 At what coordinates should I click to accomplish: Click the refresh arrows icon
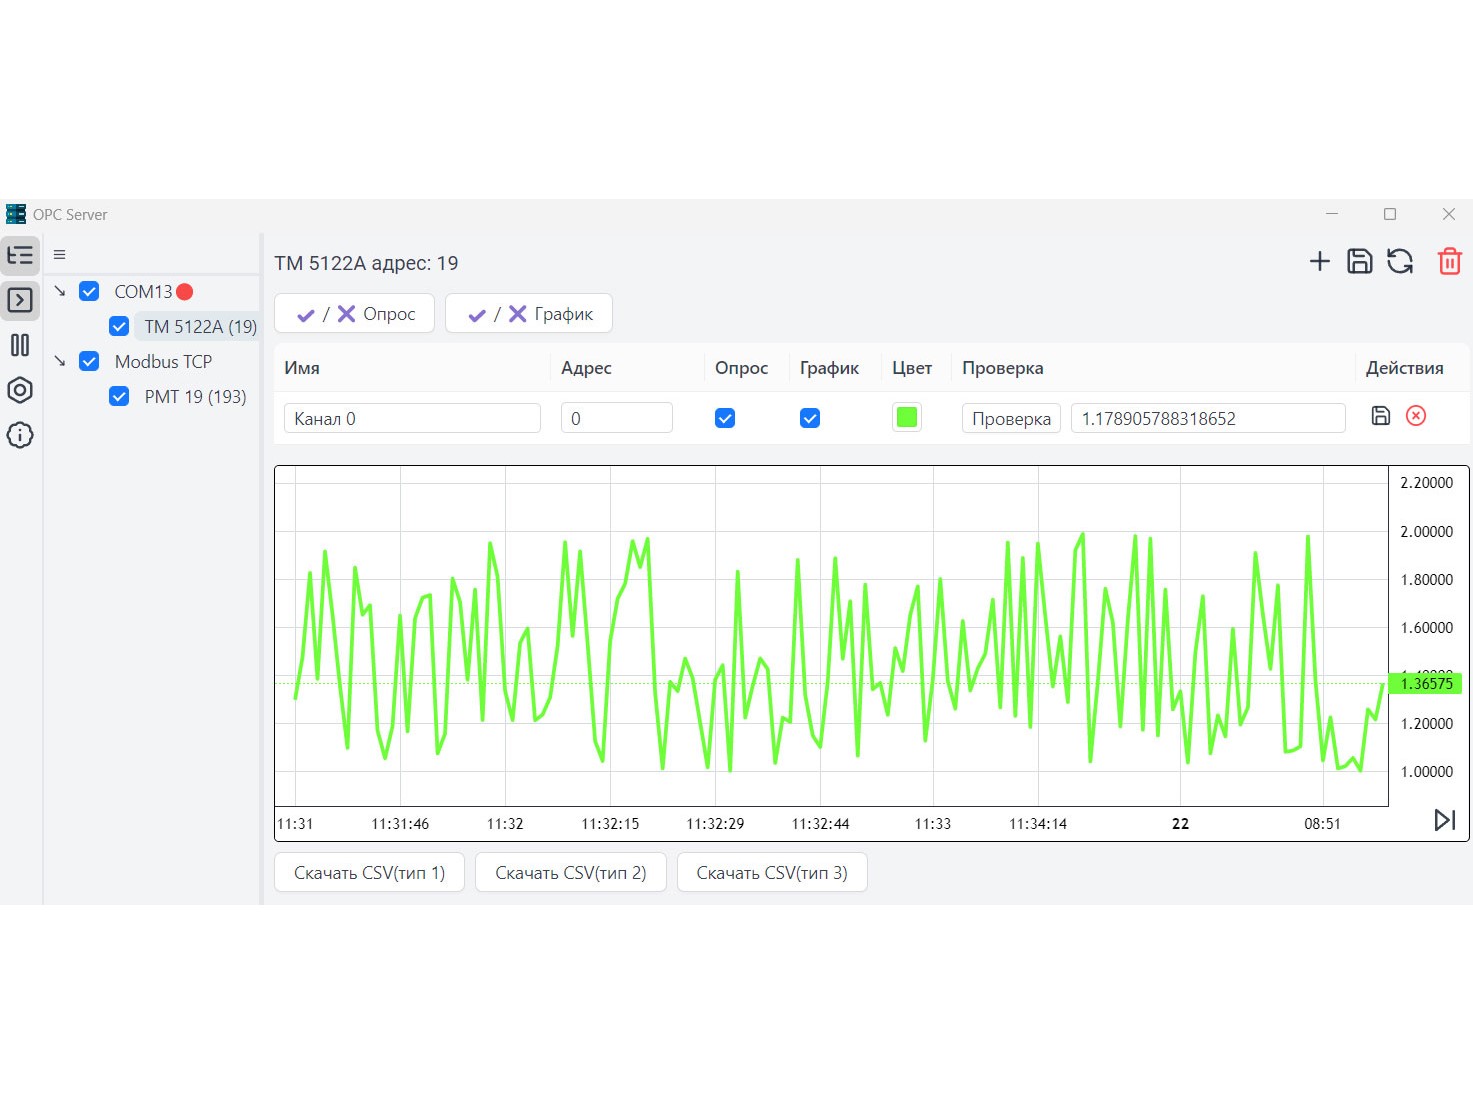tap(1400, 262)
